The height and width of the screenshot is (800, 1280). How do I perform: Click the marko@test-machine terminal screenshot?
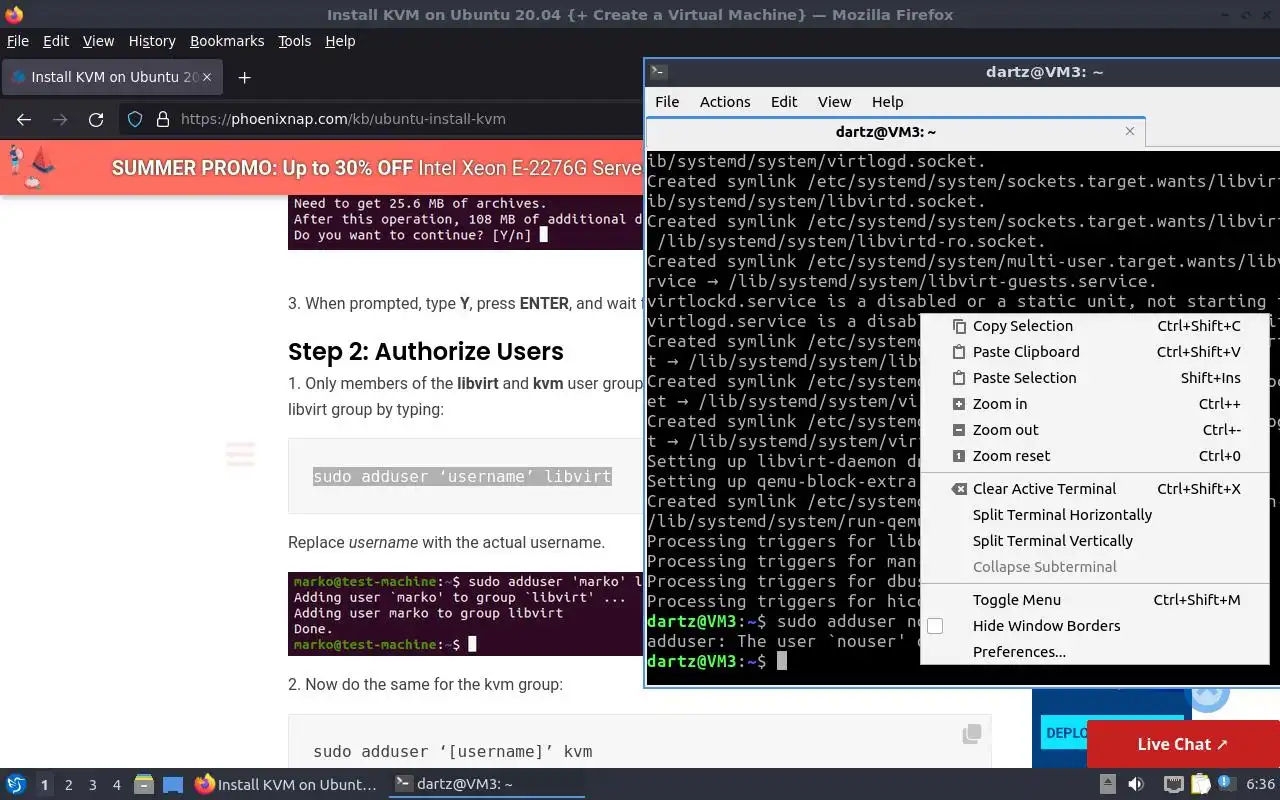[x=465, y=613]
